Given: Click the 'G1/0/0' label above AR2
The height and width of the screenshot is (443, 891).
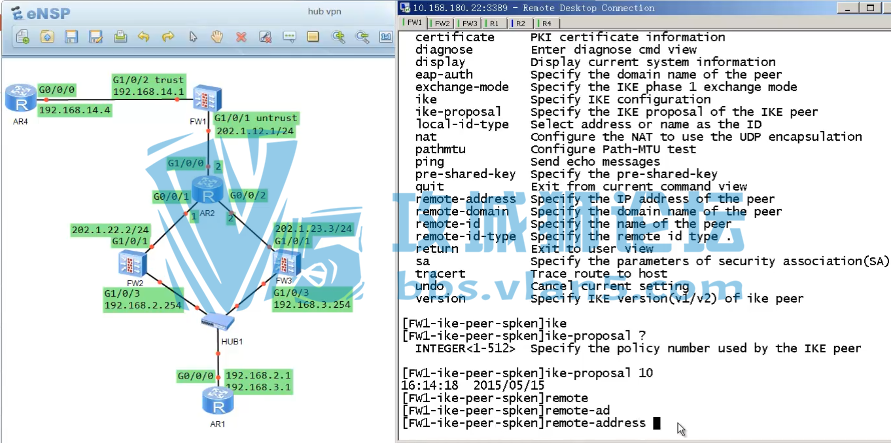Looking at the screenshot, I should 185,164.
